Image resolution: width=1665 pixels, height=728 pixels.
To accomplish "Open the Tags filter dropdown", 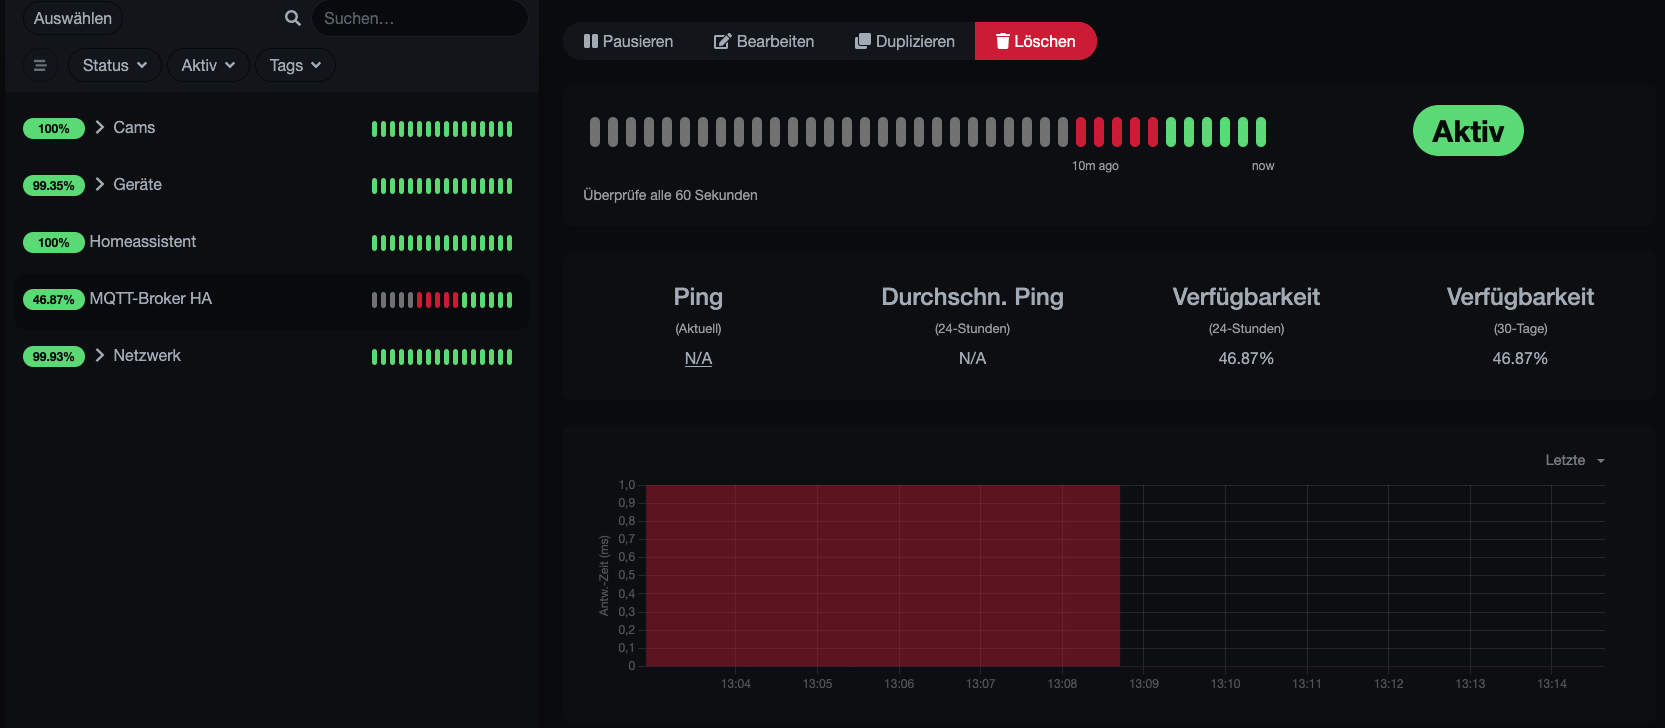I will [x=295, y=65].
